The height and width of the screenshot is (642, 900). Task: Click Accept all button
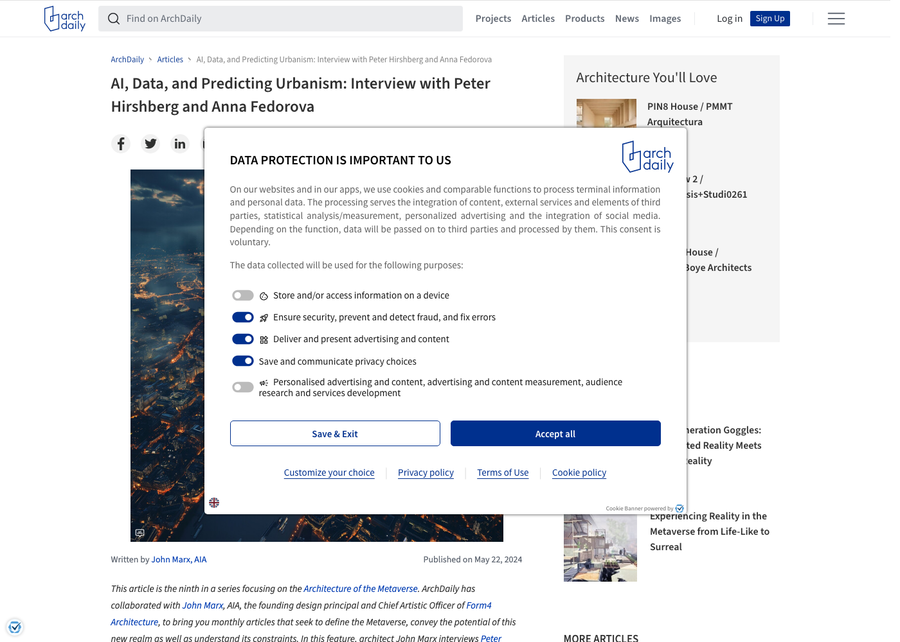[x=556, y=433]
